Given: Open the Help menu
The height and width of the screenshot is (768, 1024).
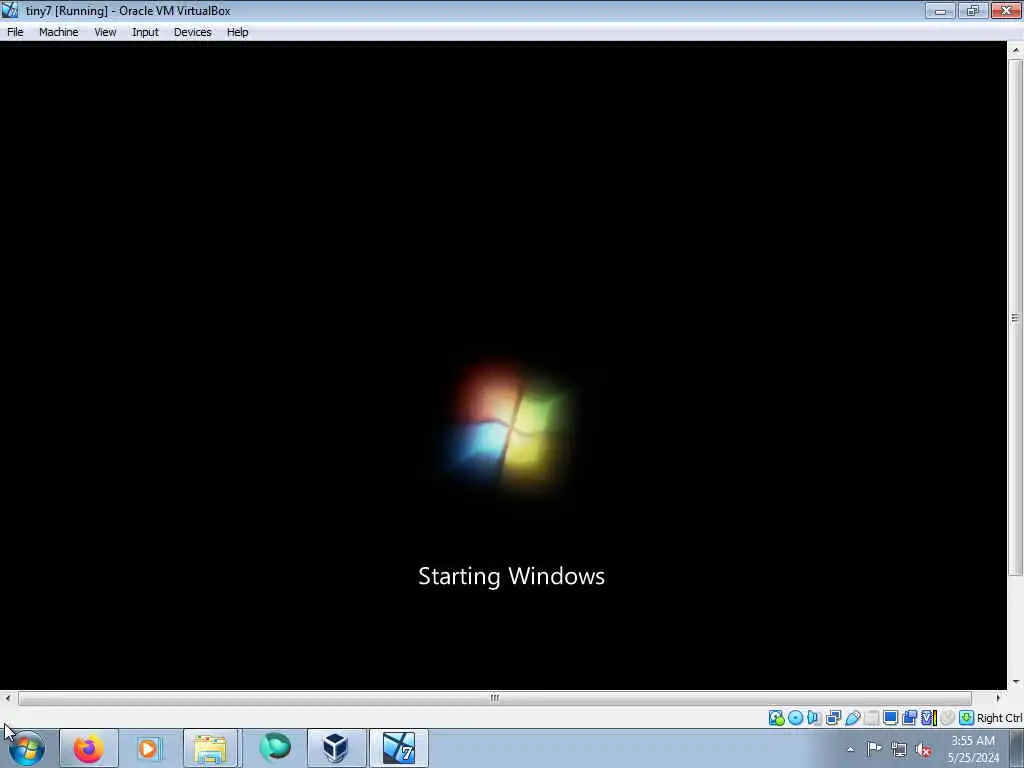Looking at the screenshot, I should click(238, 32).
